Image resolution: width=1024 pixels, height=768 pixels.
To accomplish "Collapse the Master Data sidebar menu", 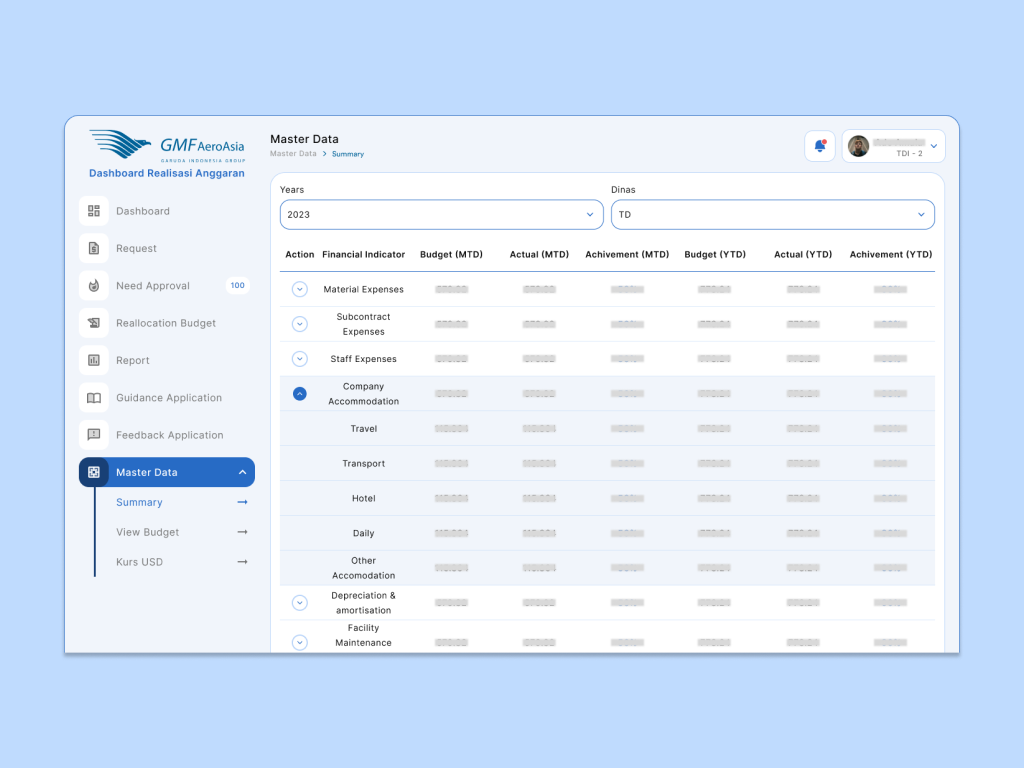I will (242, 473).
